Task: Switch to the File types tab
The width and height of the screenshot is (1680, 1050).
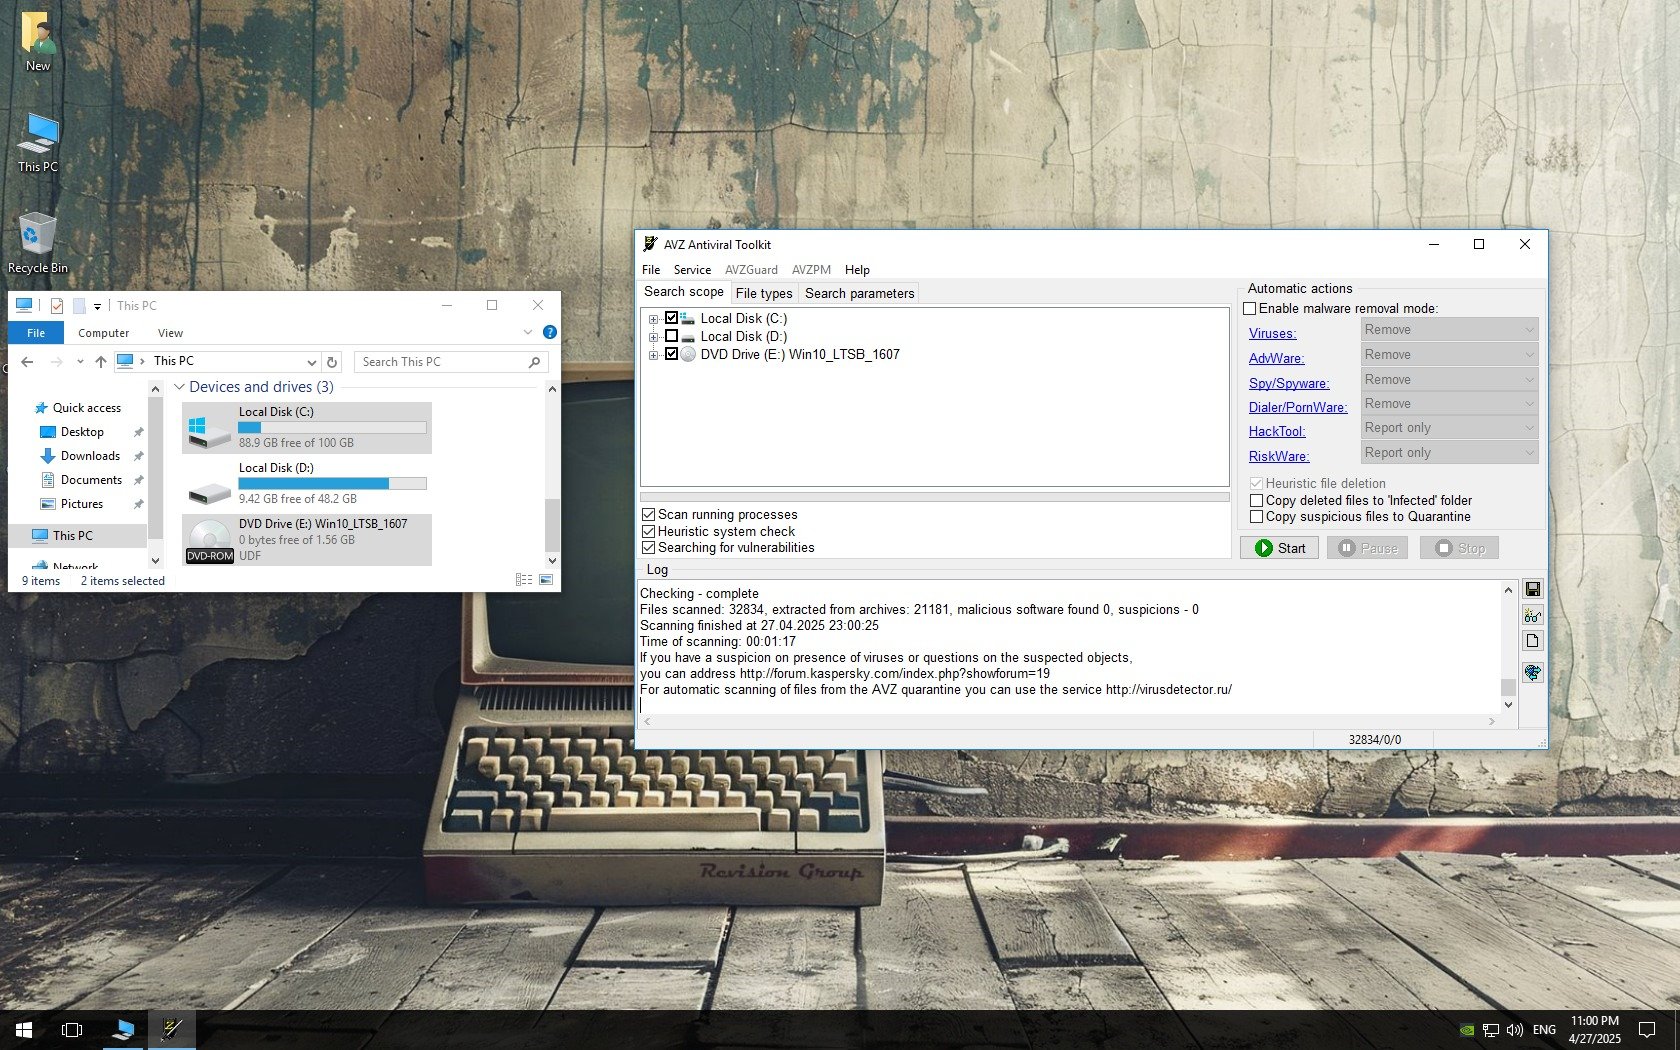Action: point(763,293)
